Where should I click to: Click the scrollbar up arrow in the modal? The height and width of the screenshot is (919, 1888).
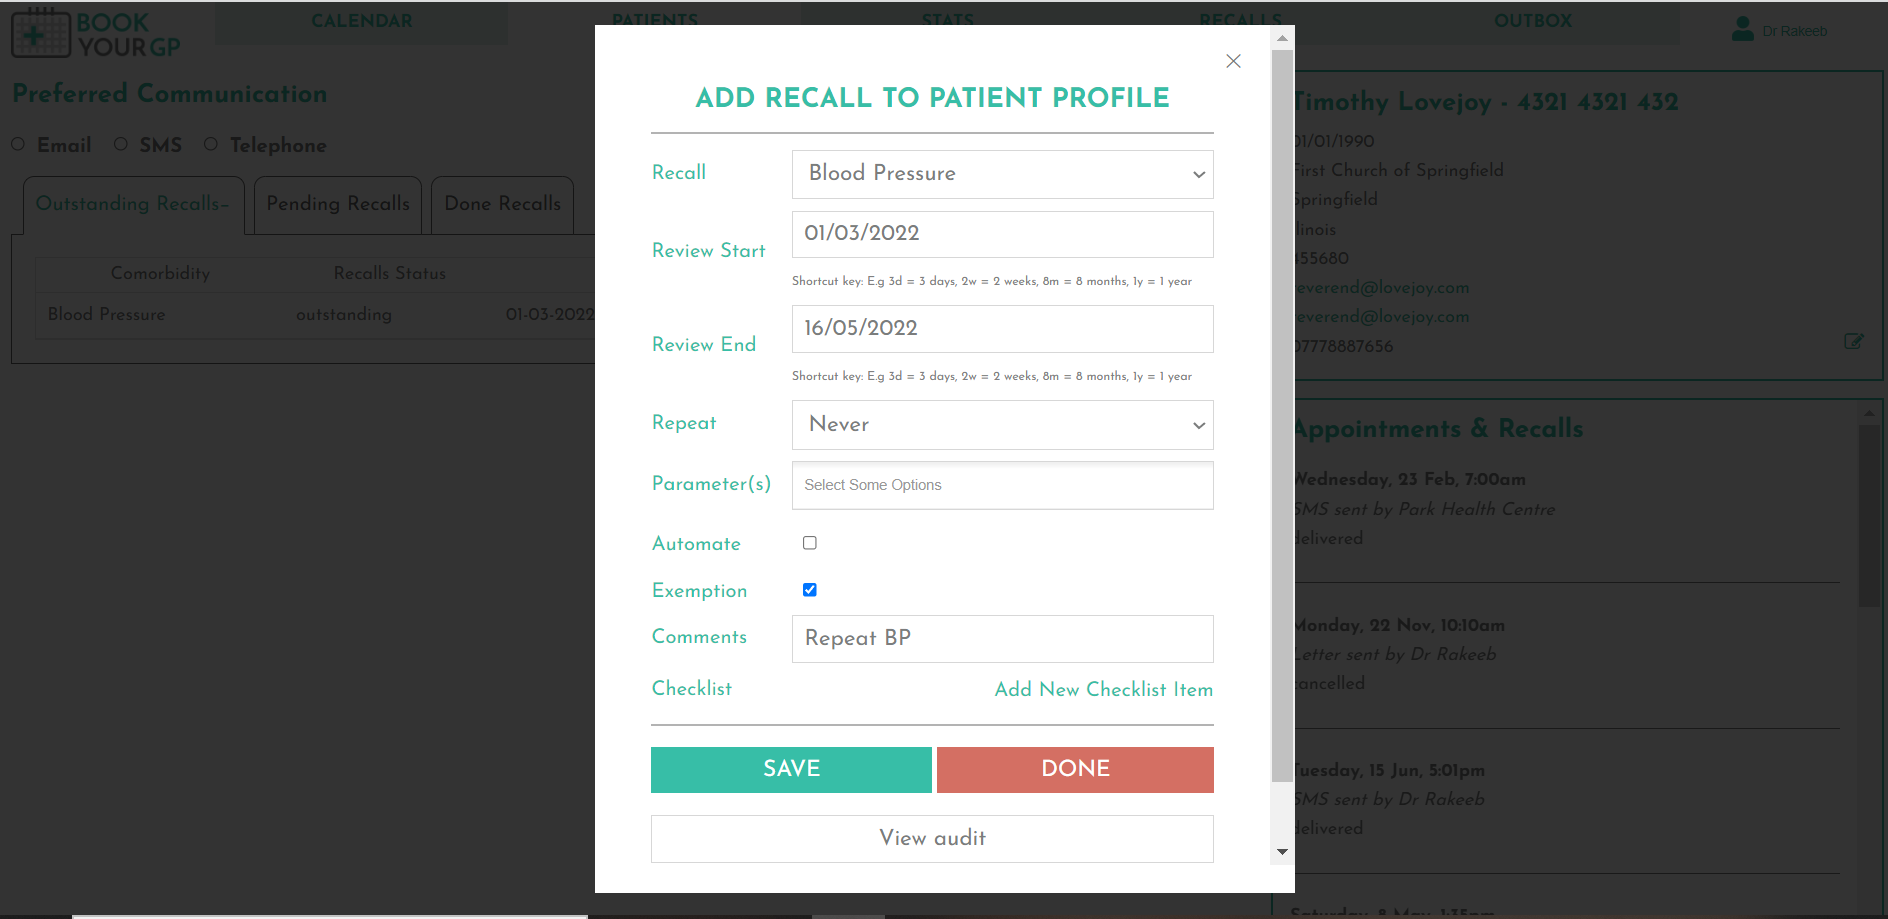click(x=1281, y=39)
